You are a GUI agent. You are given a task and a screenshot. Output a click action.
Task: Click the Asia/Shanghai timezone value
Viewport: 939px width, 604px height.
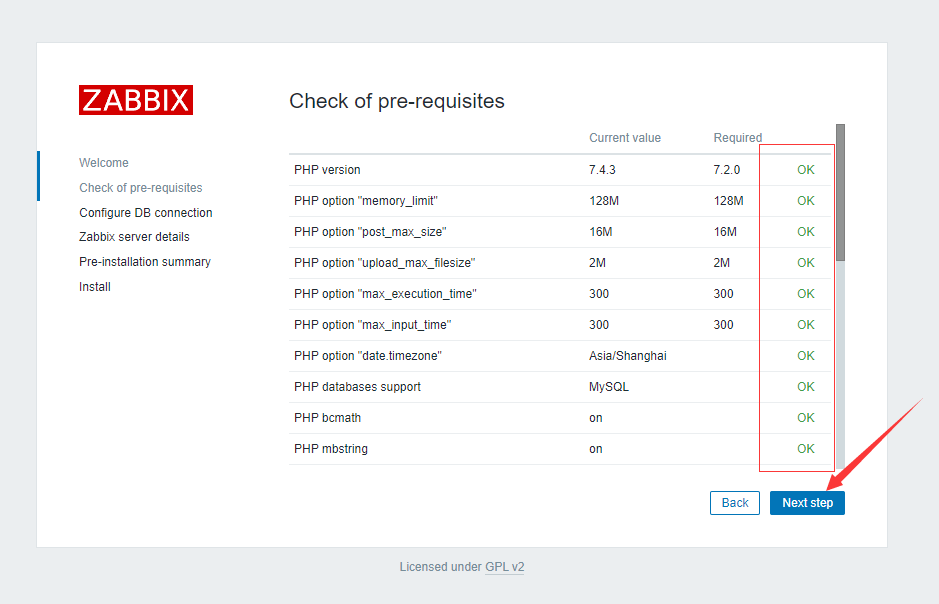coord(628,356)
